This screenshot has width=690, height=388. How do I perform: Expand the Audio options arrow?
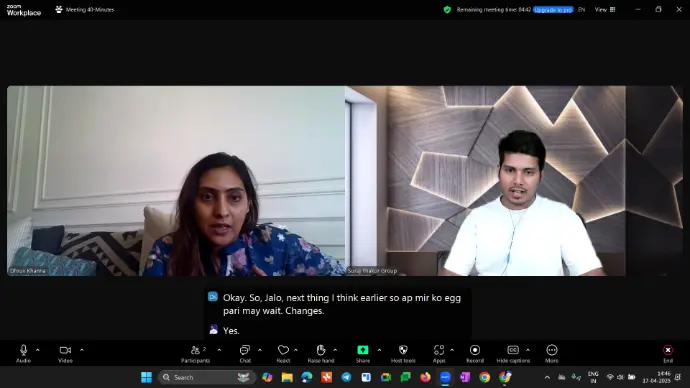37,350
